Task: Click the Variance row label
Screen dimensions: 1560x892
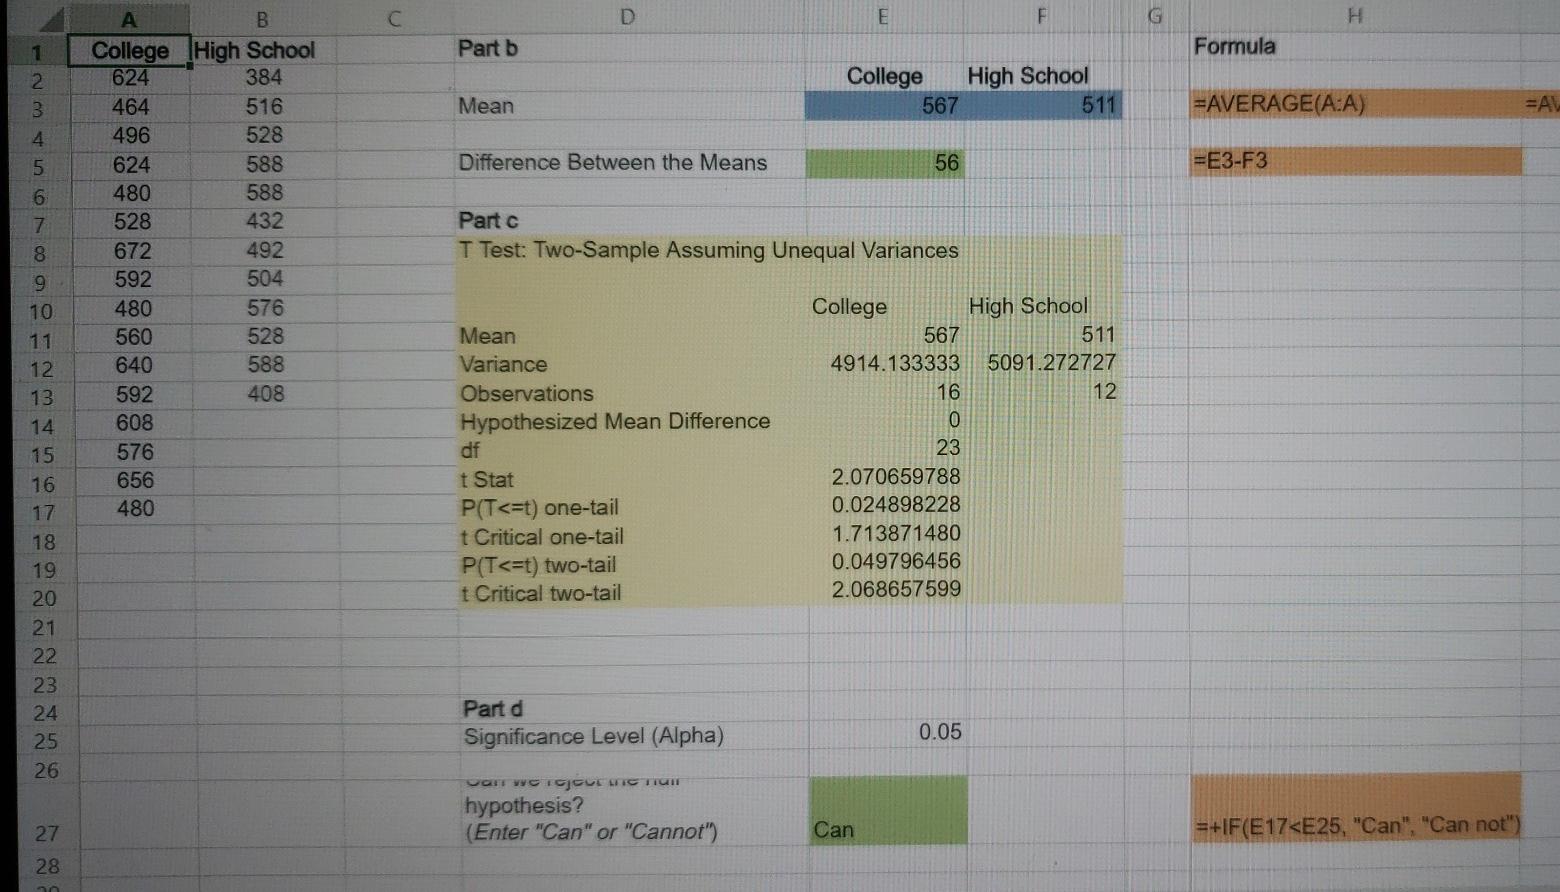Action: point(503,364)
